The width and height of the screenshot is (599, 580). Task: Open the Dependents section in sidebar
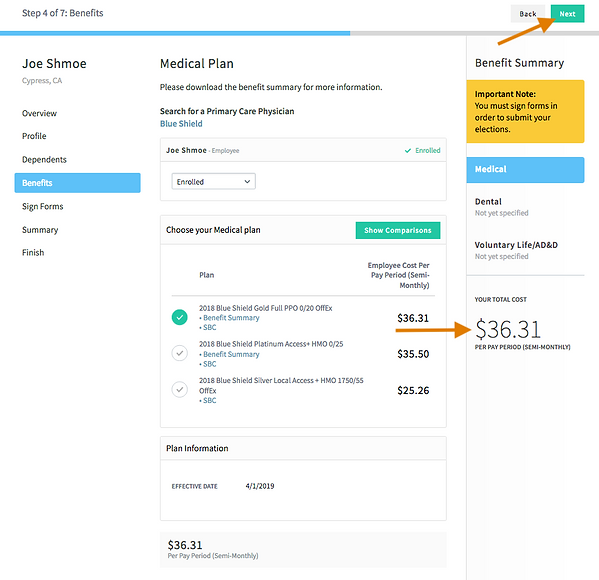point(44,160)
